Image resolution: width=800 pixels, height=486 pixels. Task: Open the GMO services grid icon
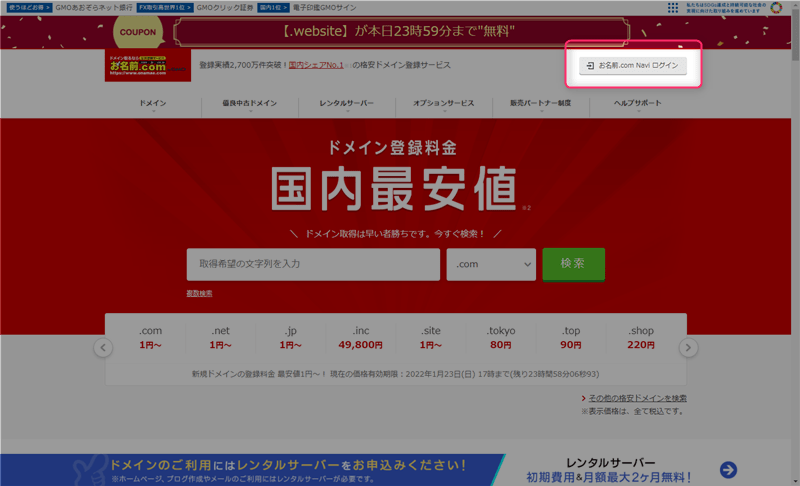672,8
